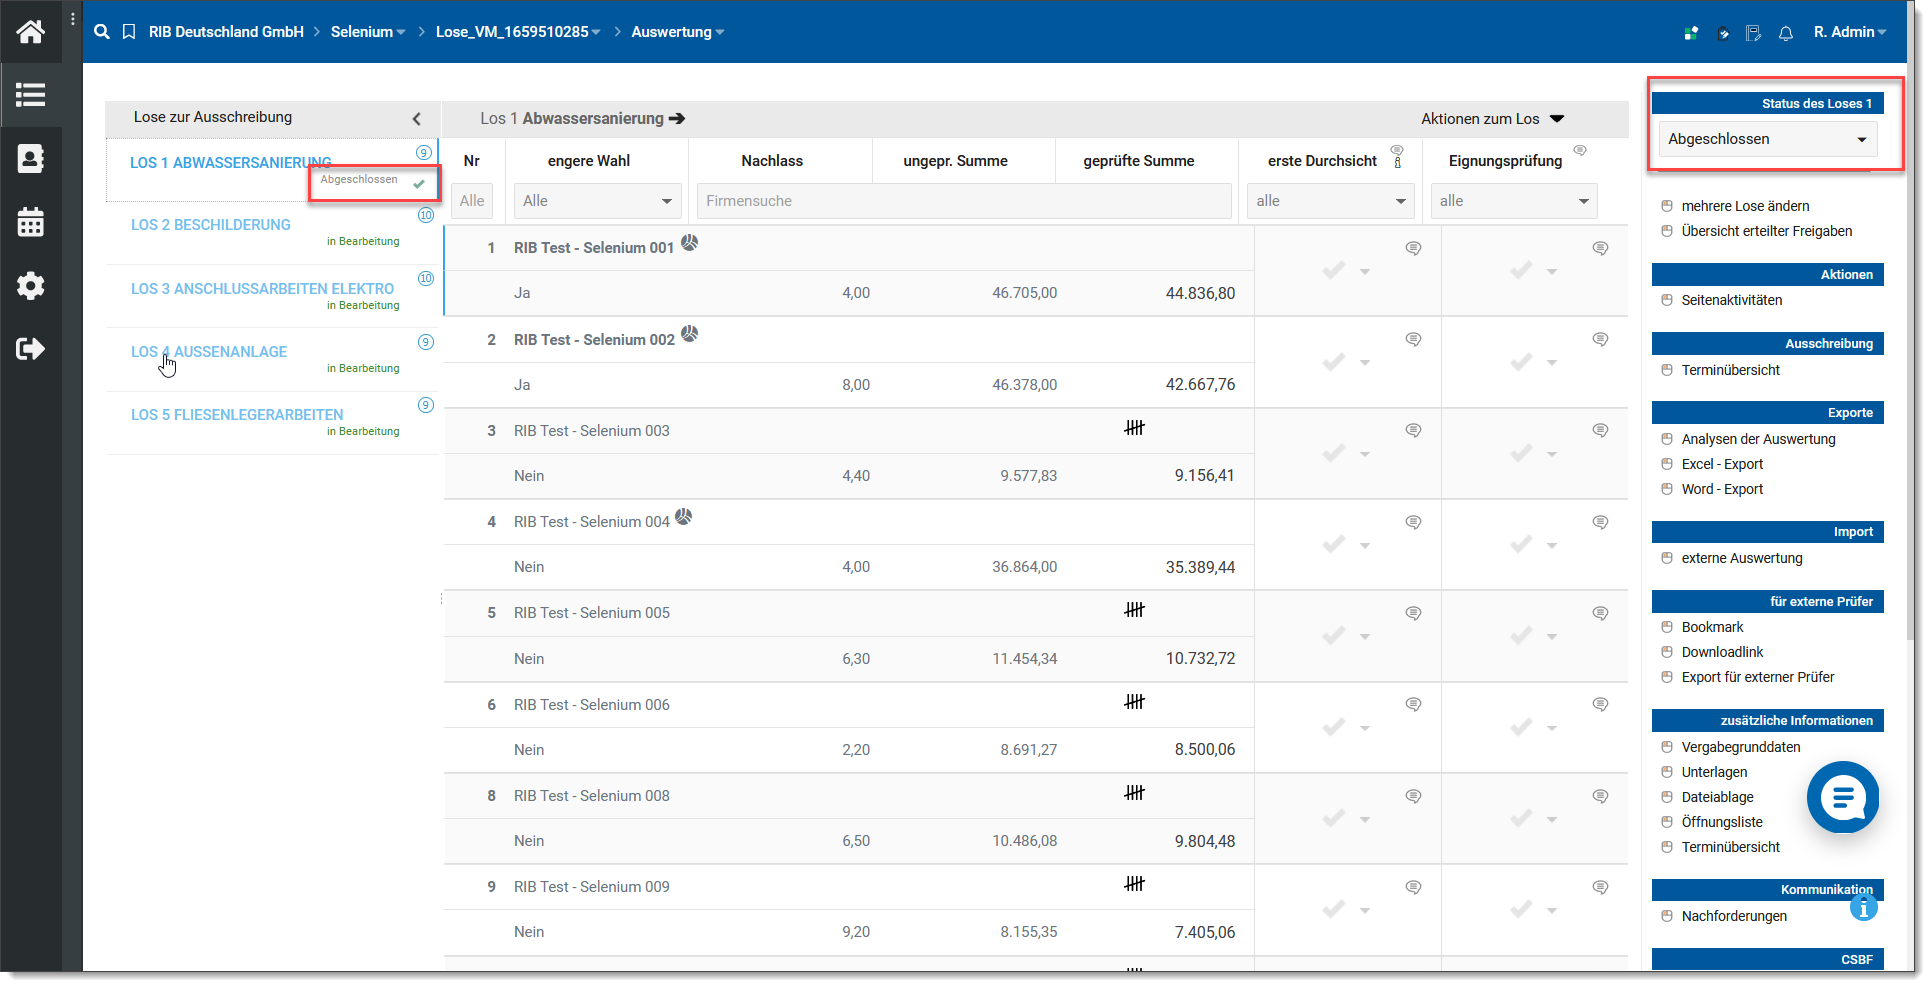Click the search magnifier icon
1930x987 pixels.
pos(102,32)
